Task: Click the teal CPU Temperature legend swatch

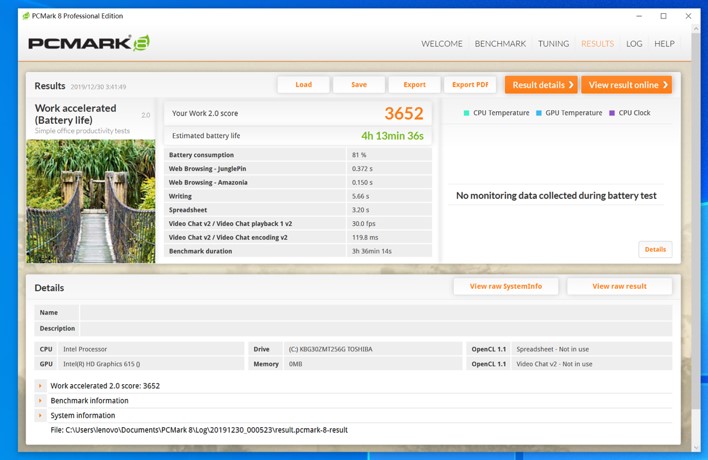Action: tap(466, 113)
